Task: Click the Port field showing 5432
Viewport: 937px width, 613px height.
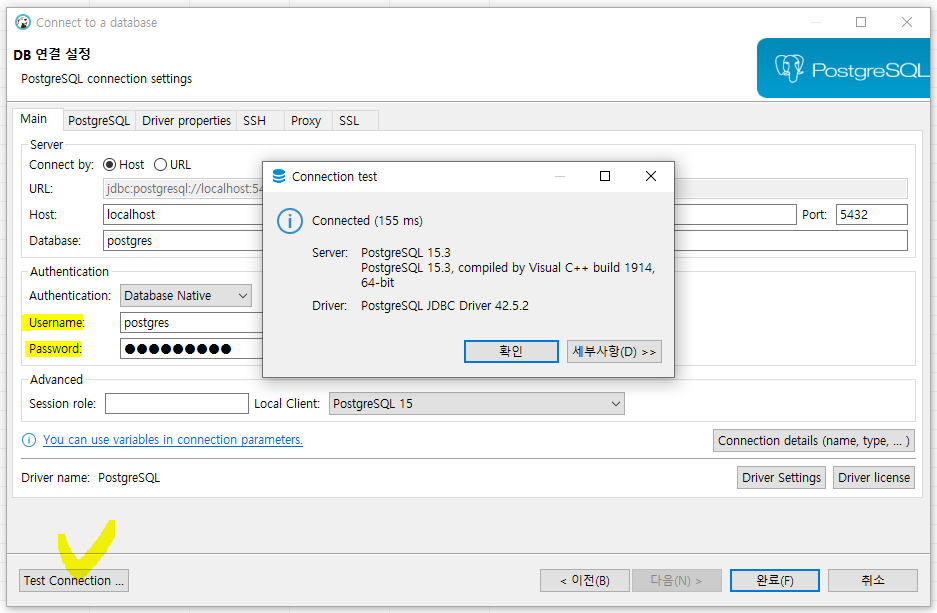Action: click(872, 214)
